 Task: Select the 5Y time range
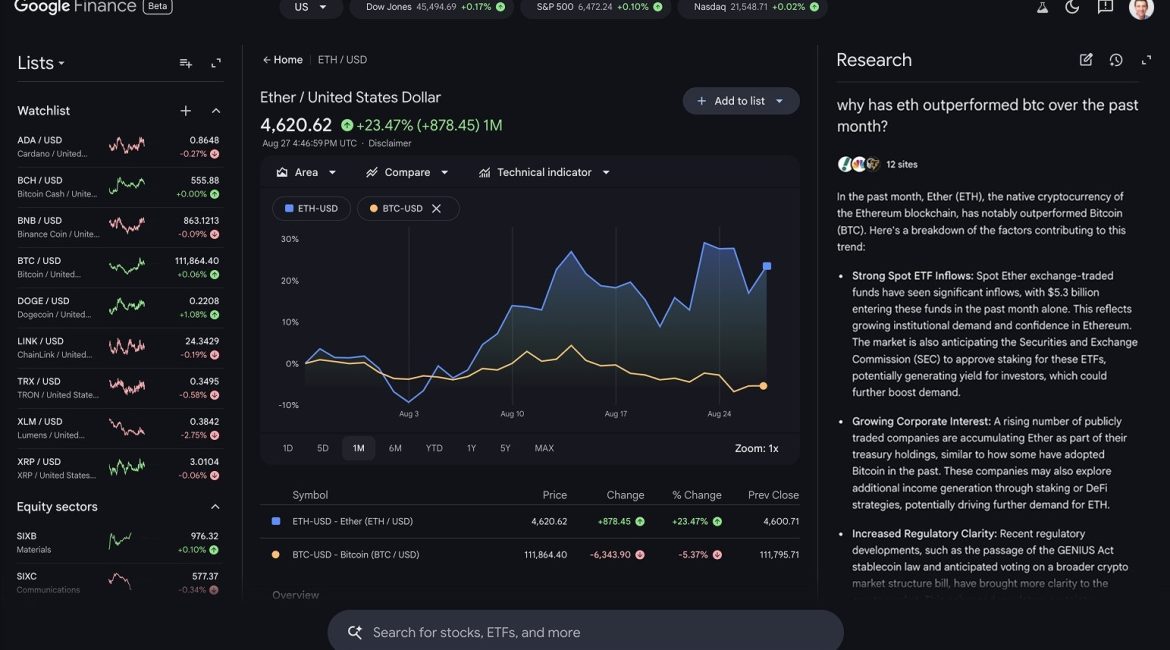point(505,449)
